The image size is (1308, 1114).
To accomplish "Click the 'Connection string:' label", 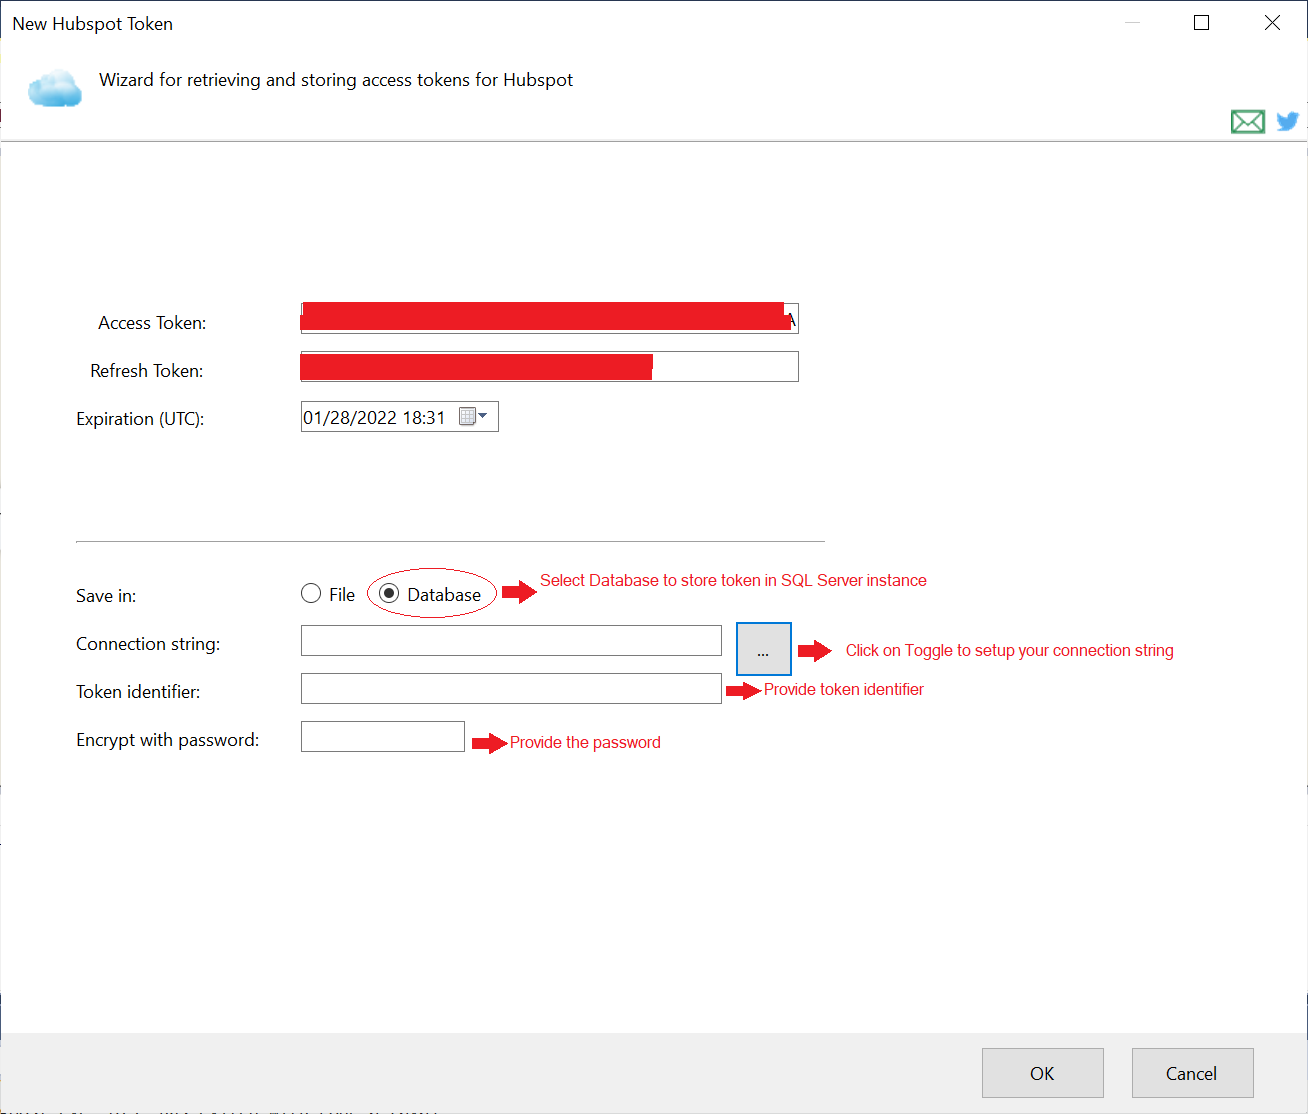I will [x=148, y=644].
